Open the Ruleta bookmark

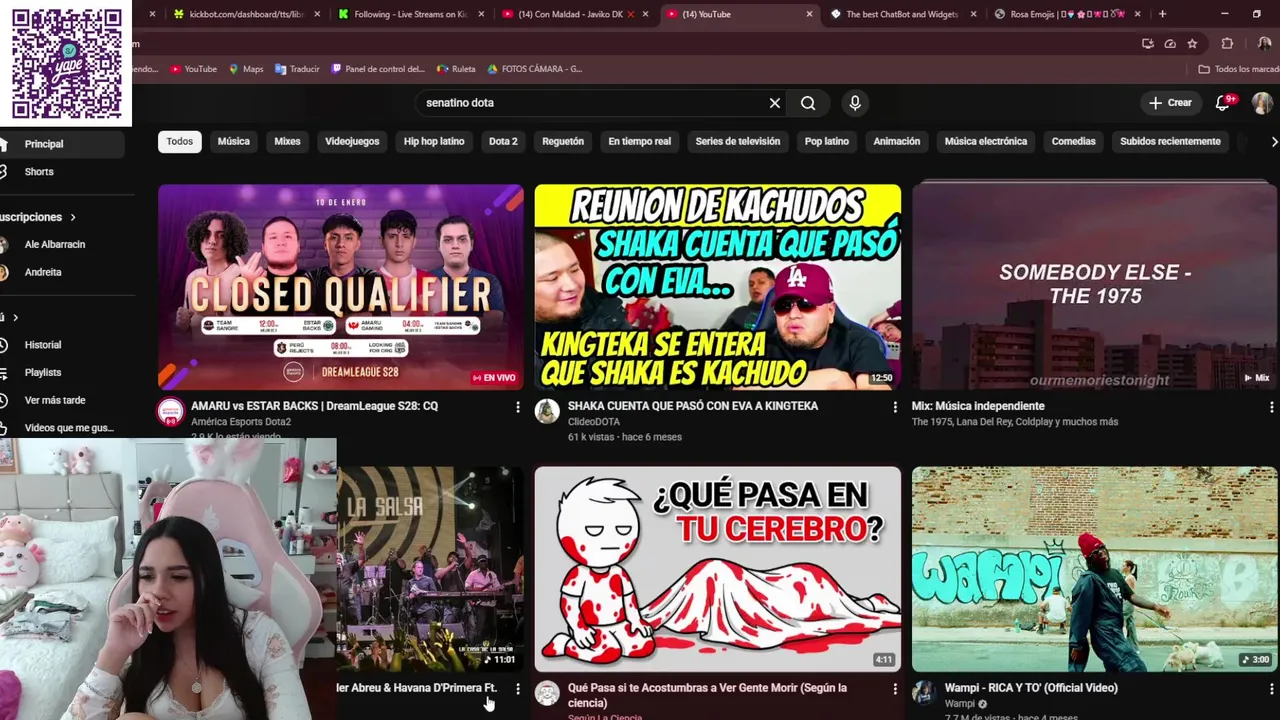pyautogui.click(x=456, y=69)
